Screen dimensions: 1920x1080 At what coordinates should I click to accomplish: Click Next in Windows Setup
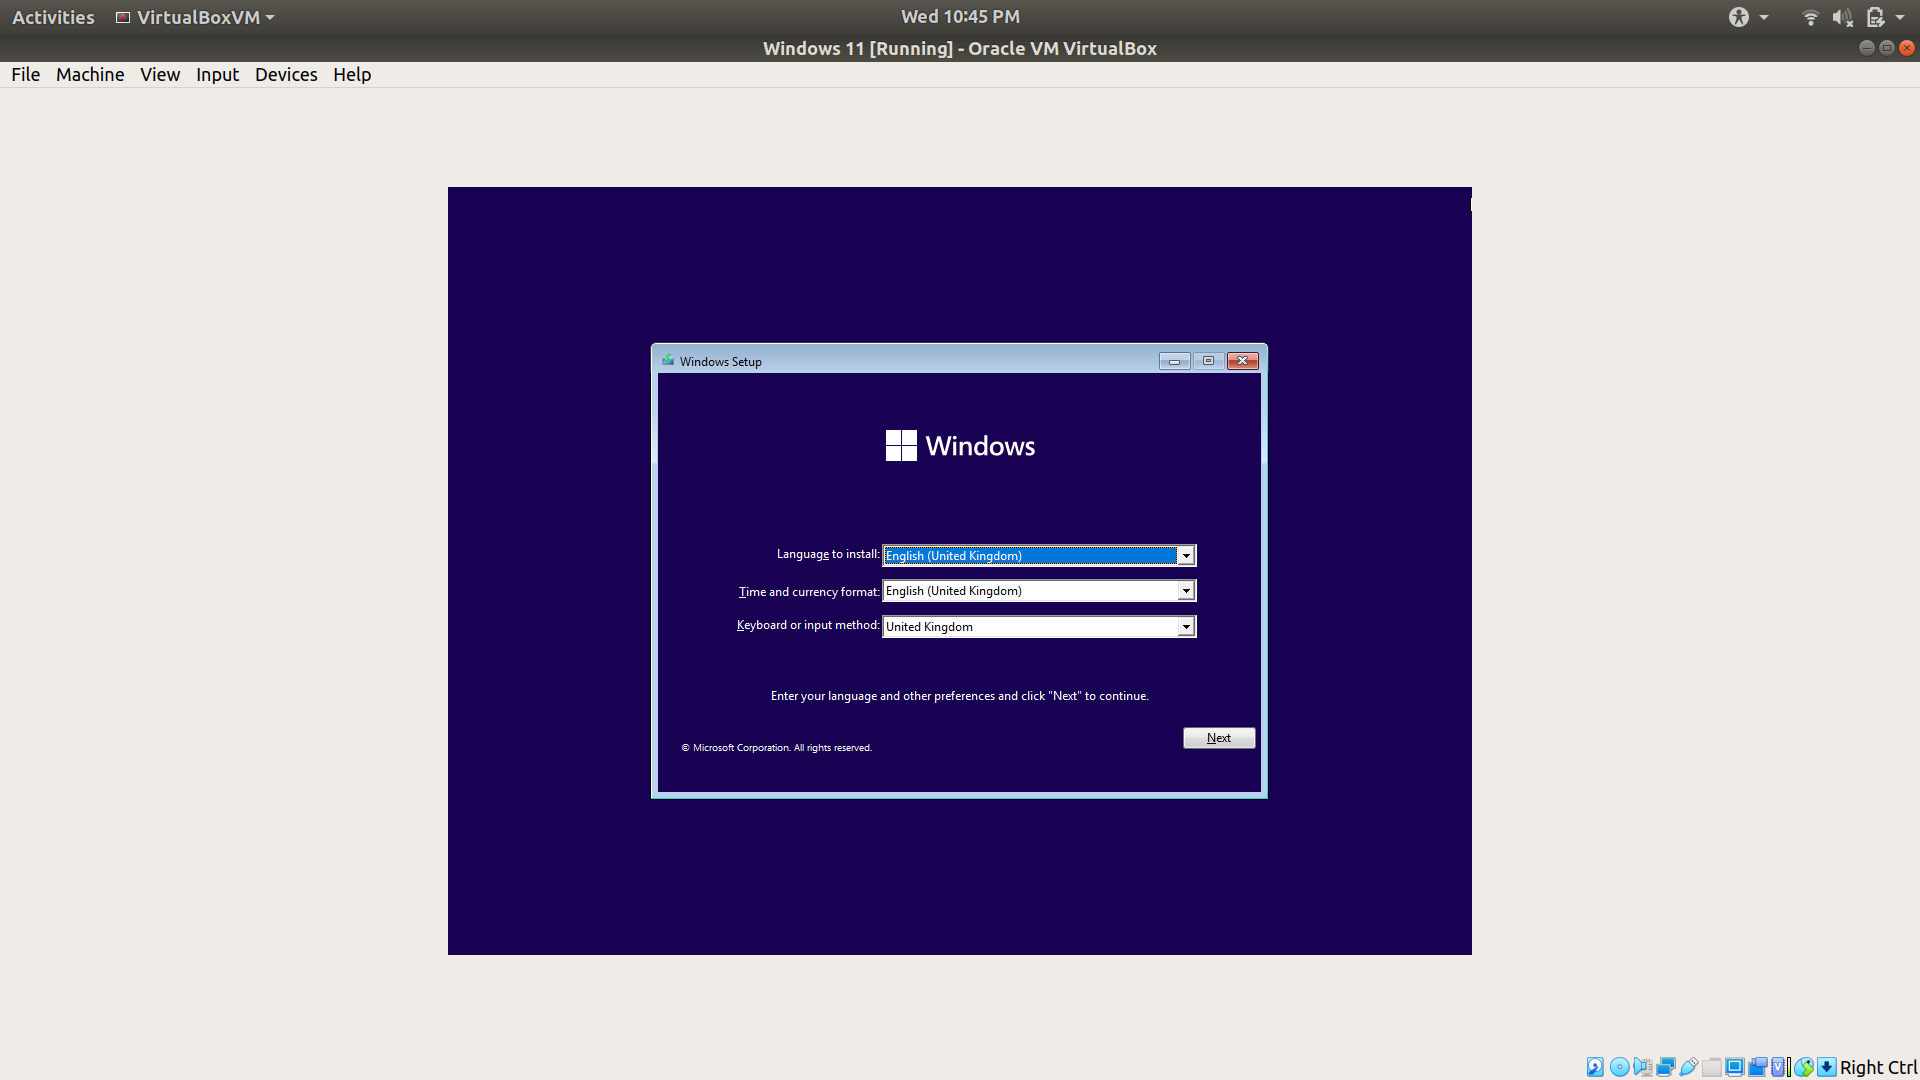(x=1219, y=738)
